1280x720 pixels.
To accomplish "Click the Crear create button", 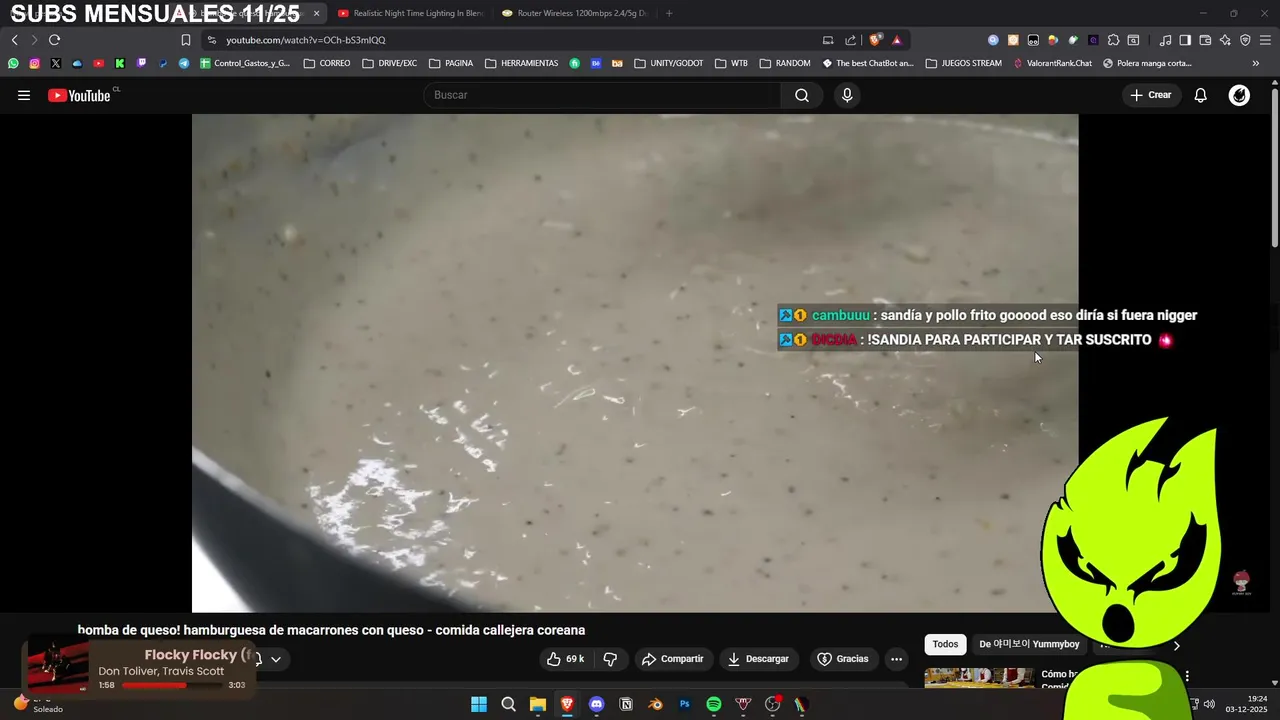I will (x=1151, y=95).
